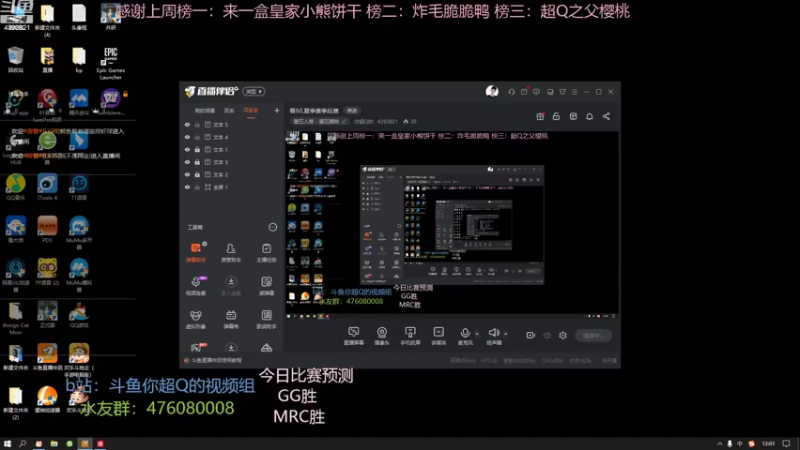Click the video record camera icon
800x450 pixels.
coord(531,335)
